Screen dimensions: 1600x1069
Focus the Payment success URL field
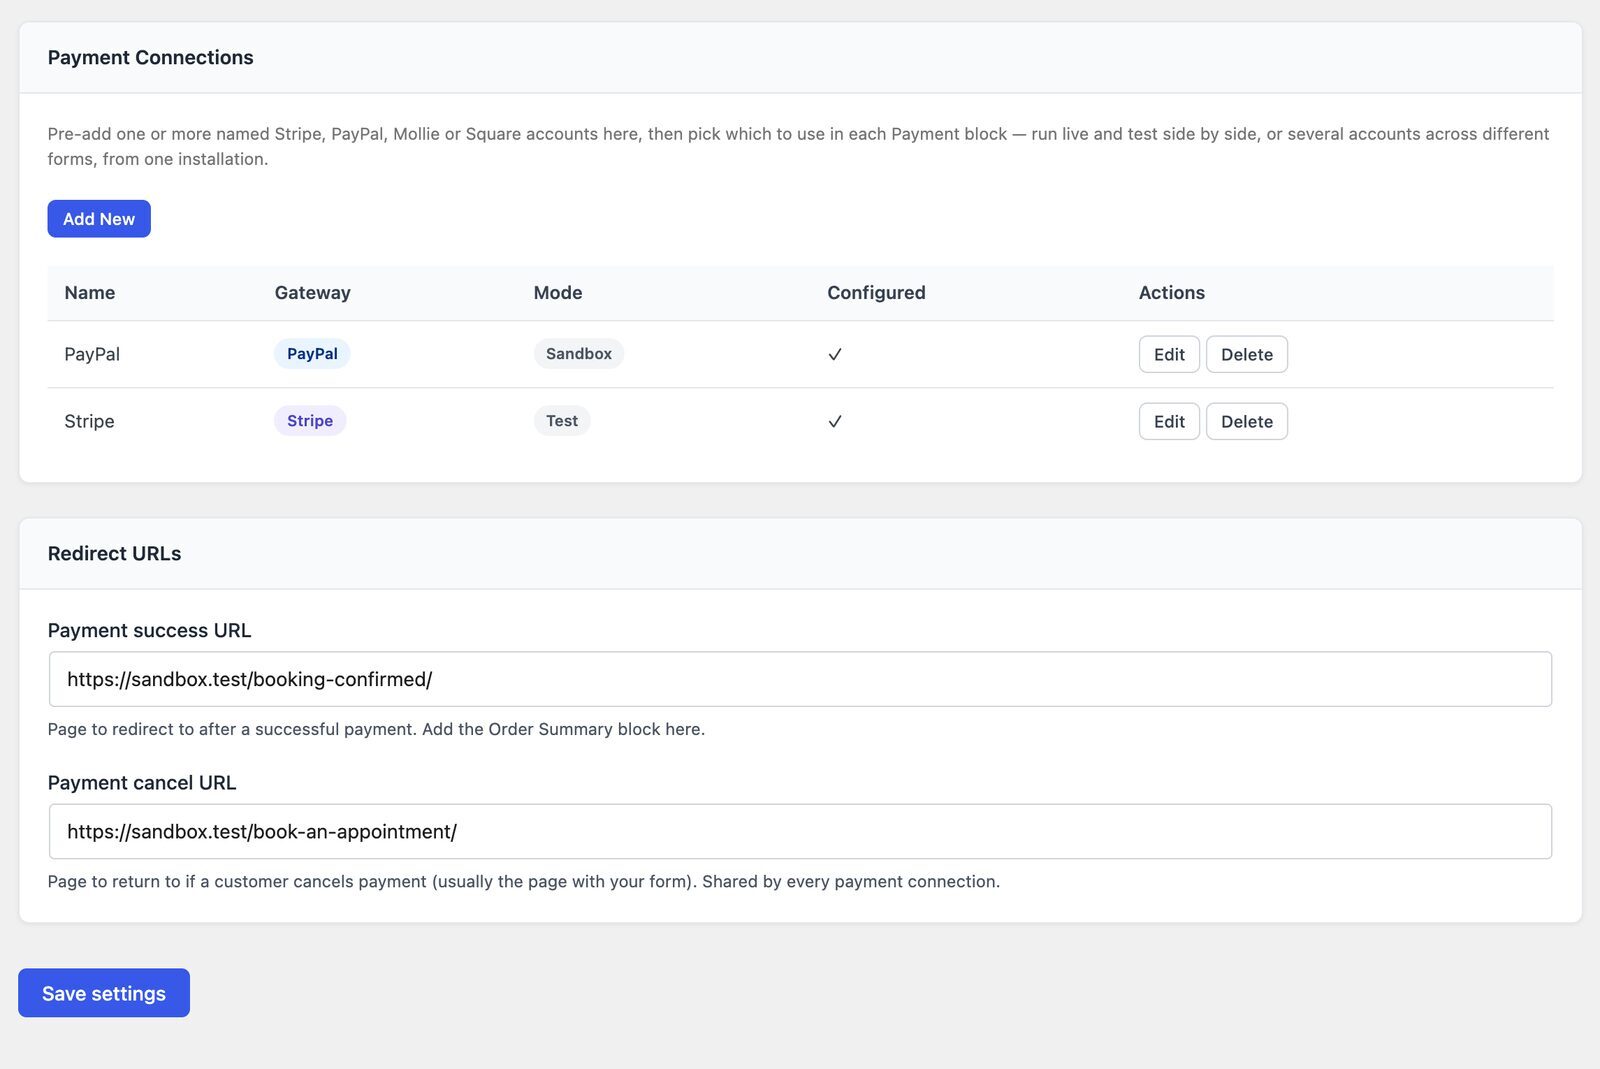800,679
